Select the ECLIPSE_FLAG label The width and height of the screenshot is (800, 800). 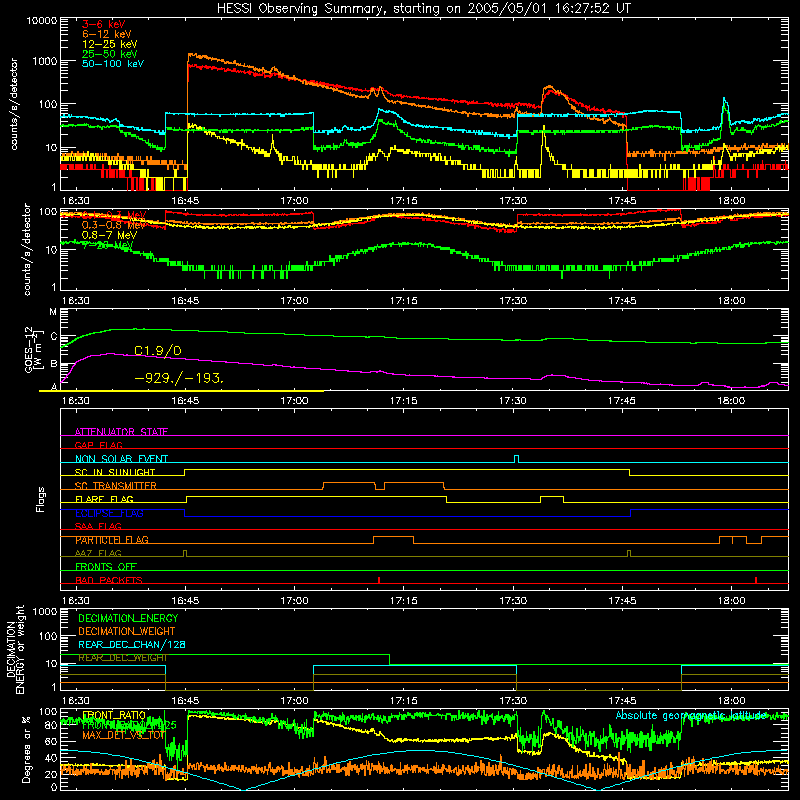coord(109,513)
